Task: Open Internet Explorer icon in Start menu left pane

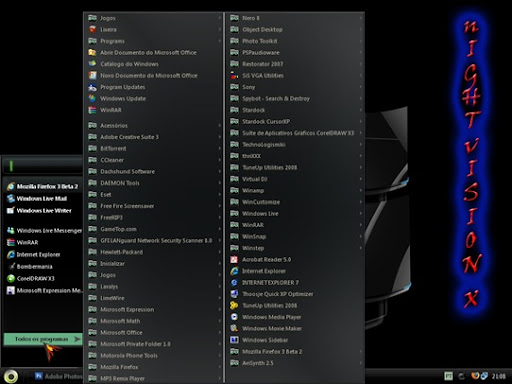Action: pyautogui.click(x=11, y=255)
